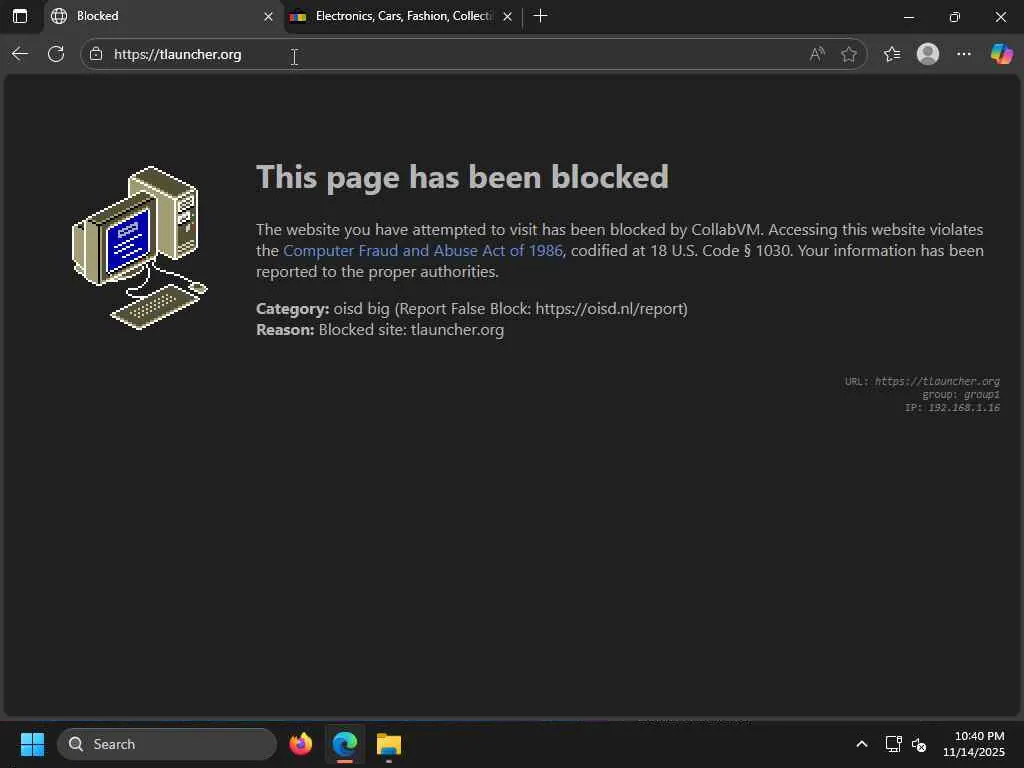Show hidden system tray icons
This screenshot has width=1024, height=768.
click(x=861, y=744)
